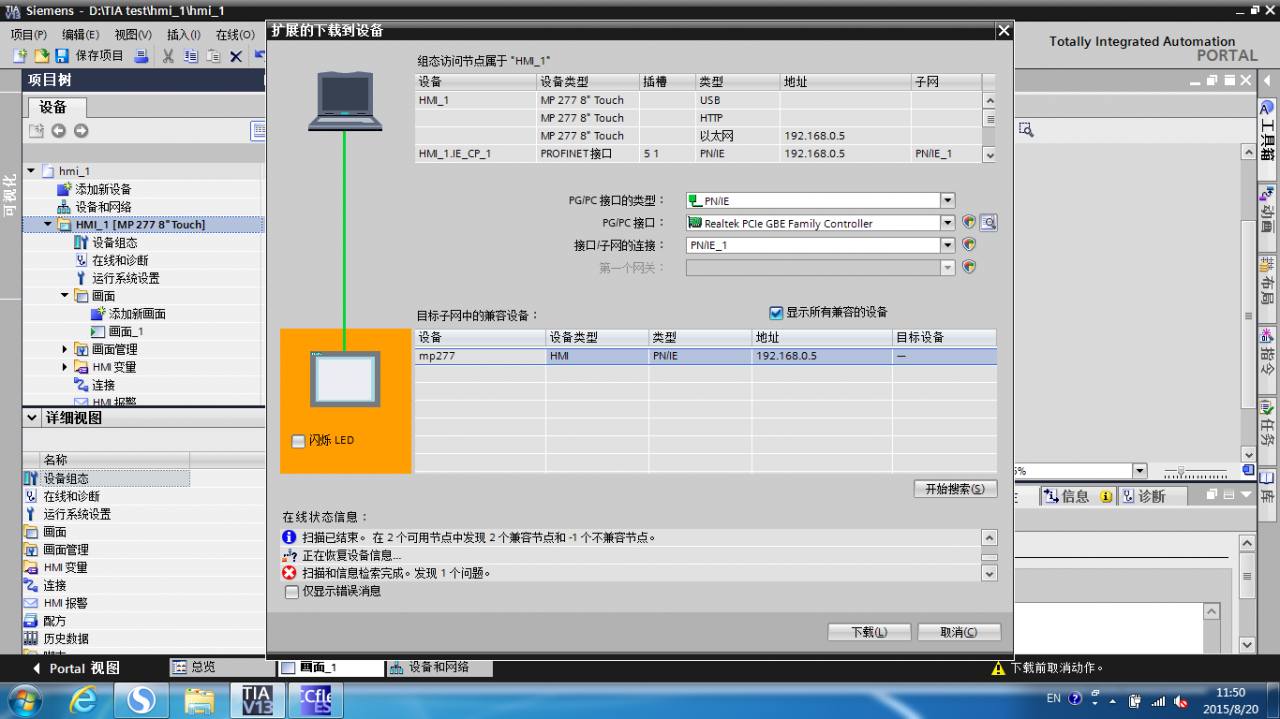Image resolution: width=1280 pixels, height=719 pixels.
Task: Expand the HMI 变量 tree node
Action: (x=65, y=367)
